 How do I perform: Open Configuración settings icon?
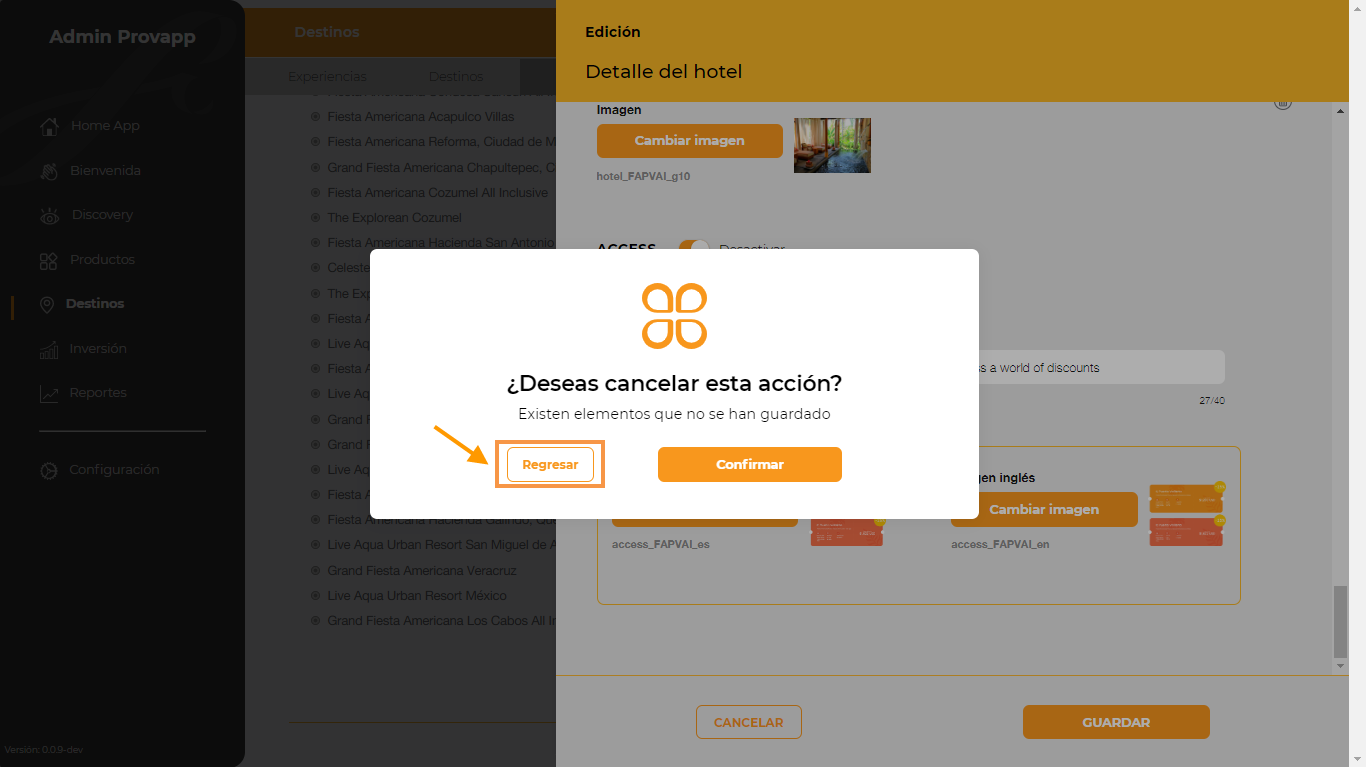coord(48,470)
